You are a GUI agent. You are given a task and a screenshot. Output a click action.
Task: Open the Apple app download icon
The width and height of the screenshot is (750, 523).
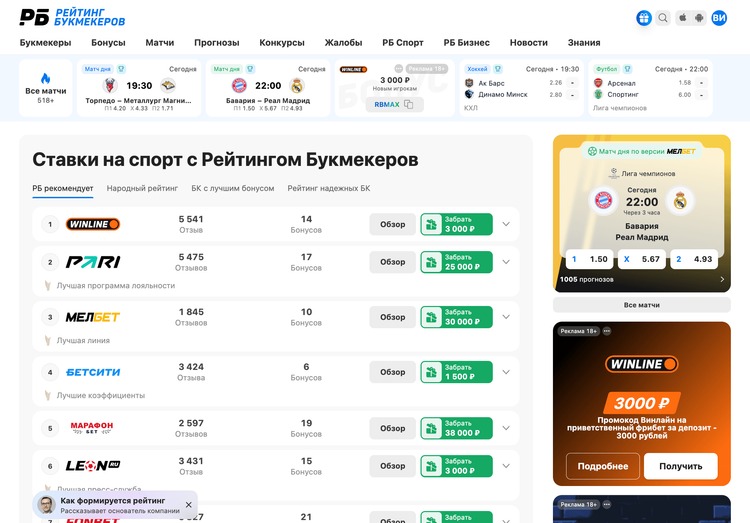coord(683,18)
